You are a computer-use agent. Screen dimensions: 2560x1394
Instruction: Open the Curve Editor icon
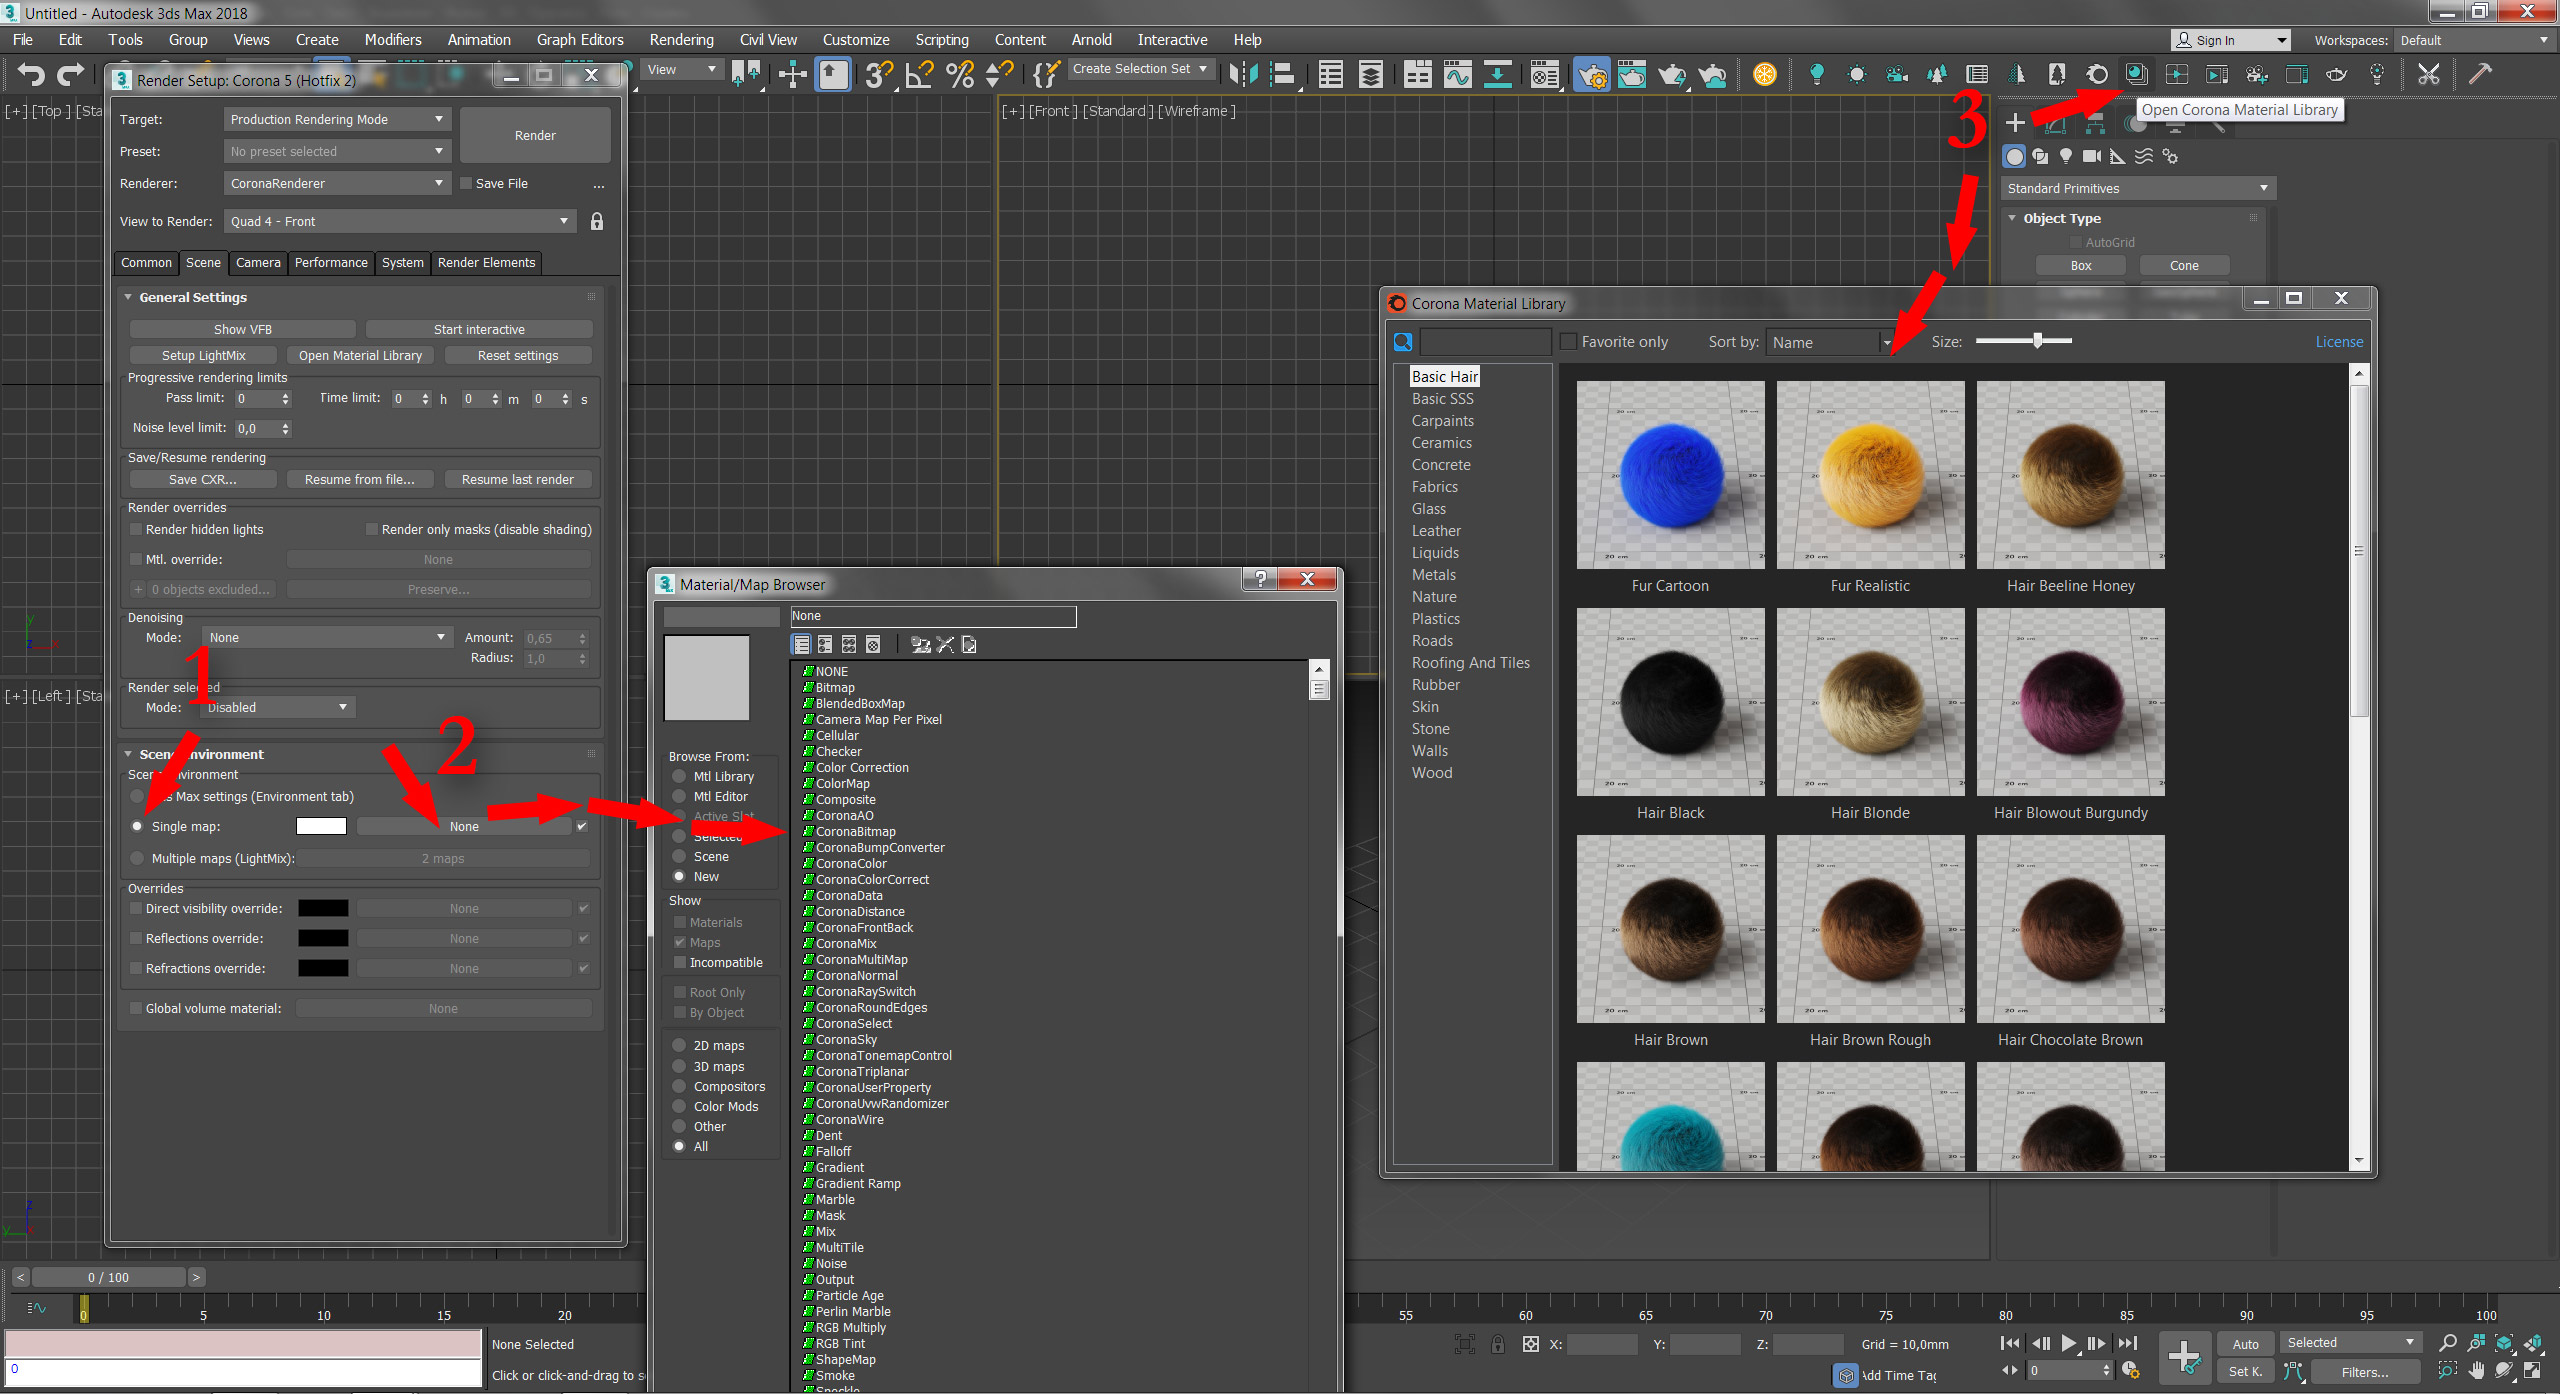tap(1458, 74)
